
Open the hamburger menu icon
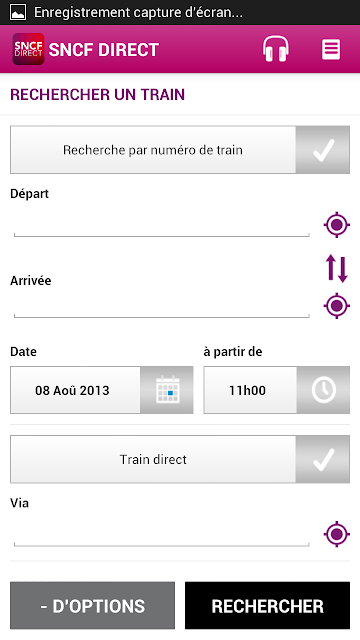(331, 49)
